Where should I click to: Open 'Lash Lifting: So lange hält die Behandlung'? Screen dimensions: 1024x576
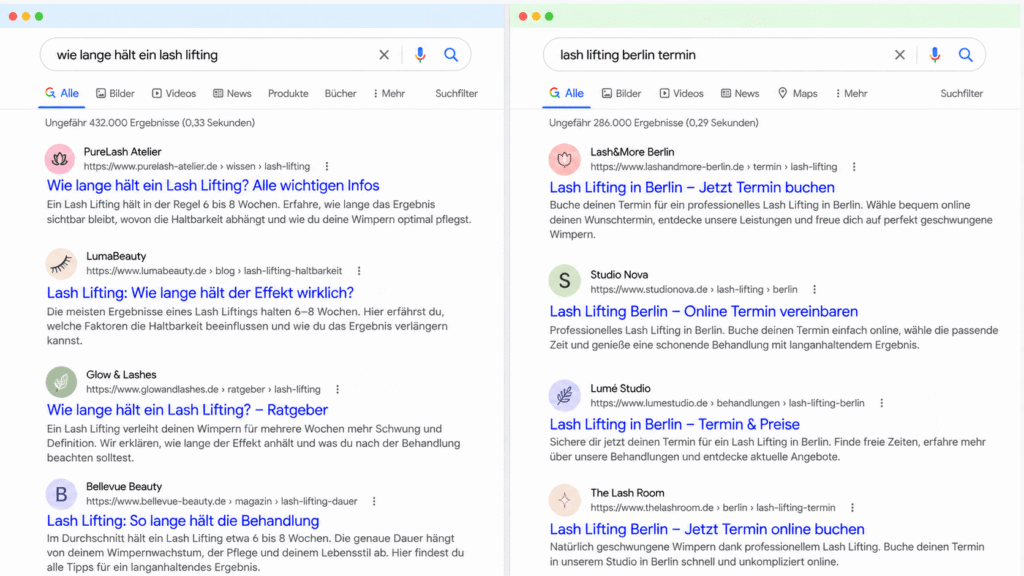click(x=183, y=521)
